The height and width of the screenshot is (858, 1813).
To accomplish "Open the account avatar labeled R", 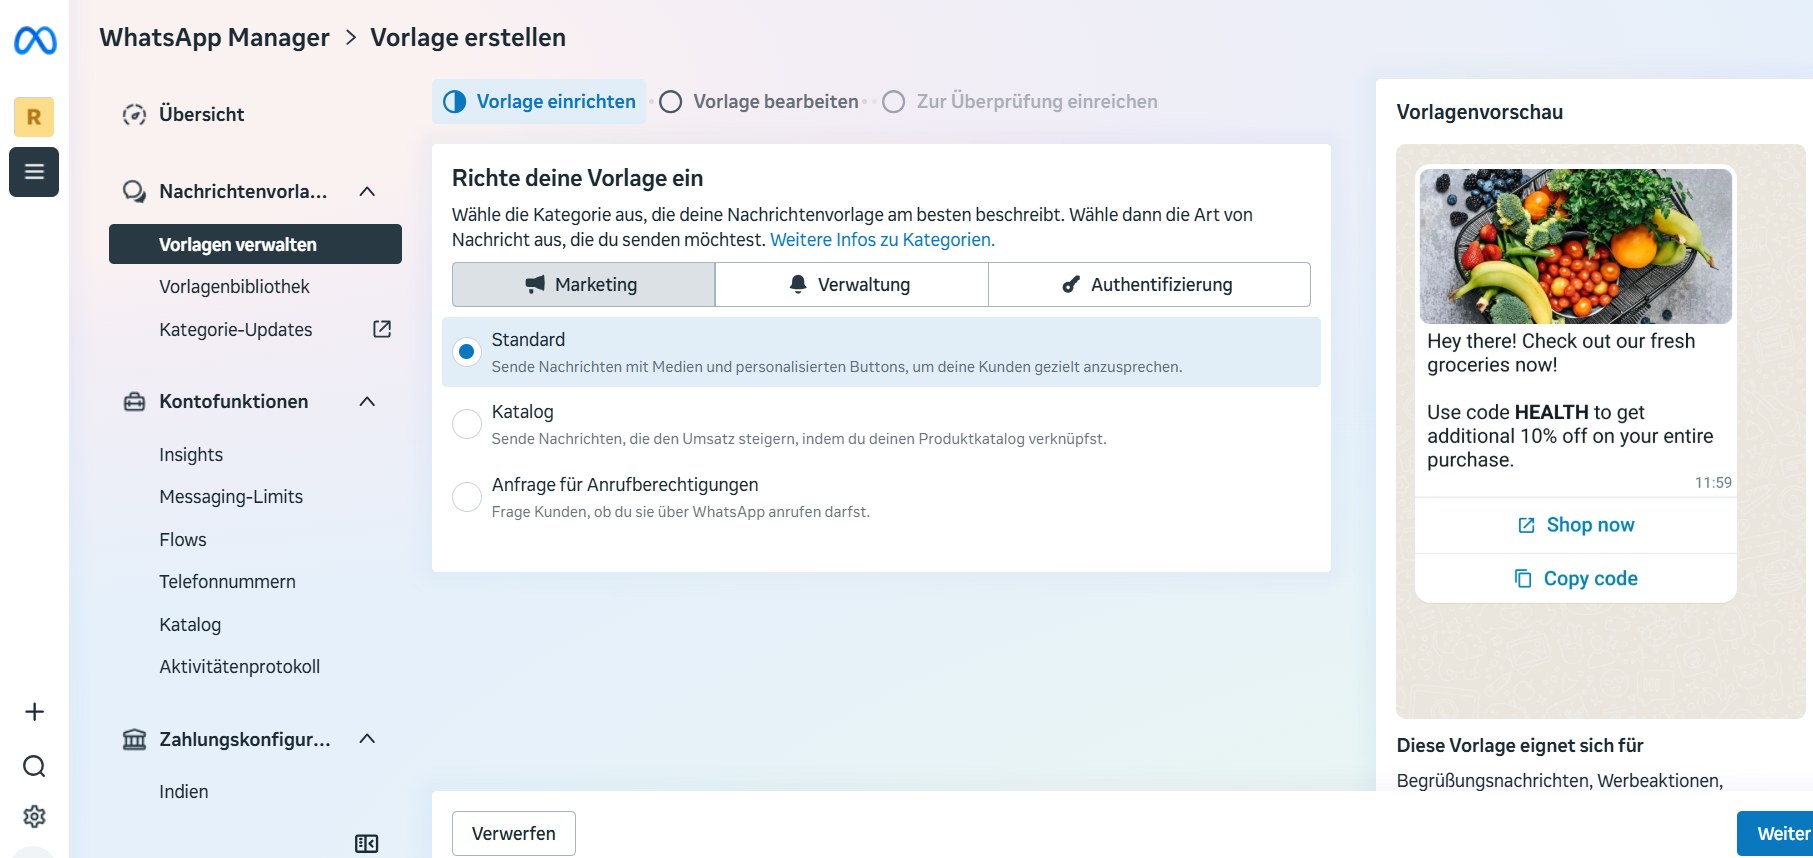I will 34,117.
